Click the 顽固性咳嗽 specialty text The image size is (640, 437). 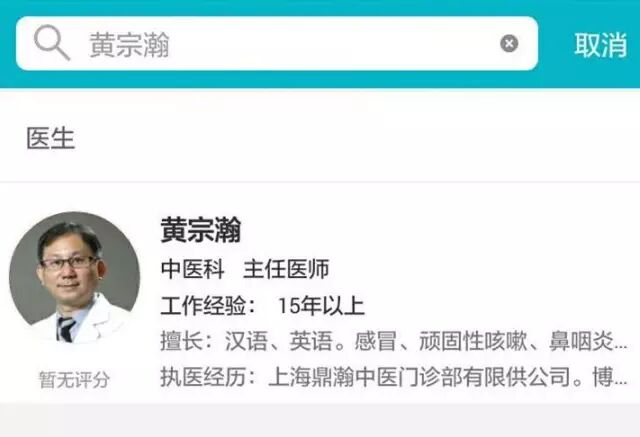coord(473,341)
